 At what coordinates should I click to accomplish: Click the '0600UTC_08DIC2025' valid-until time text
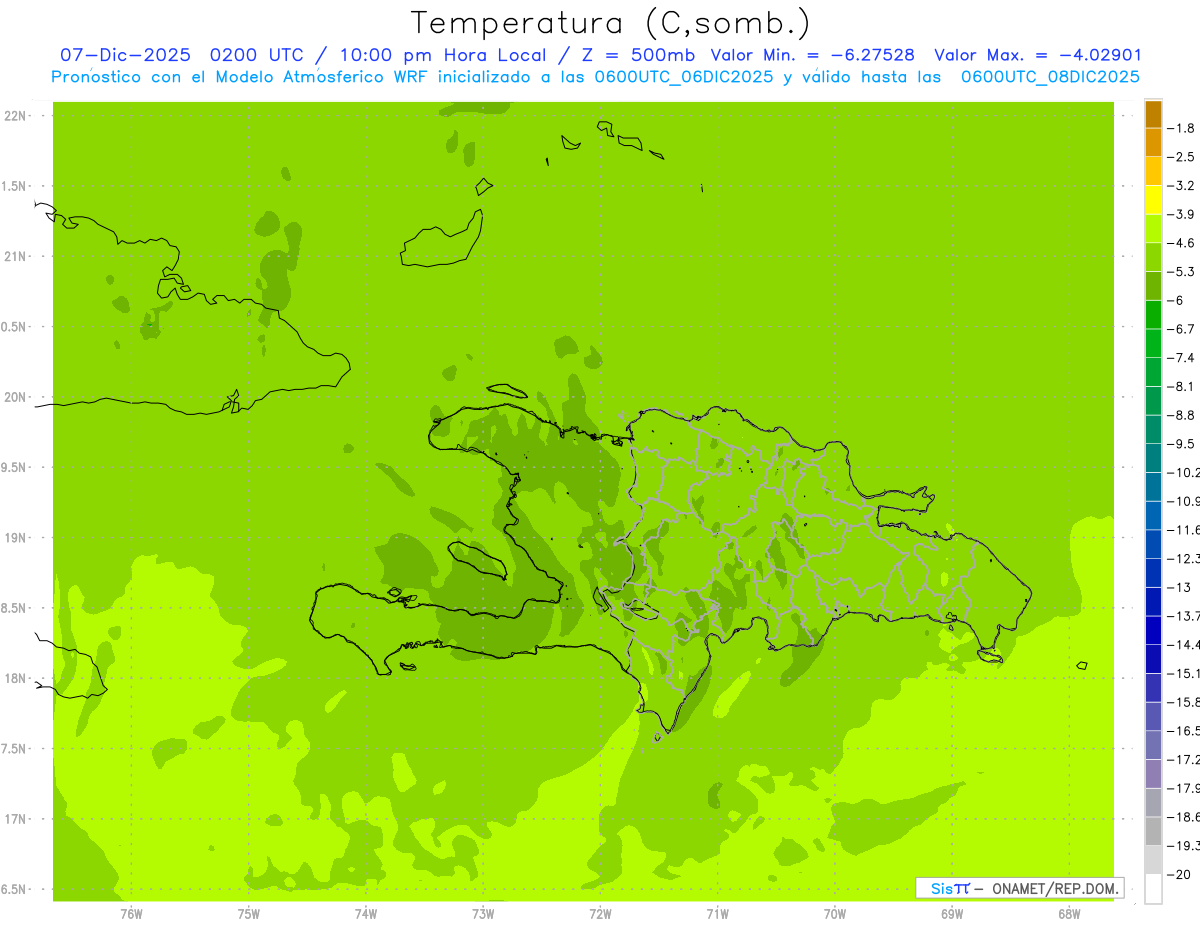coord(1050,77)
